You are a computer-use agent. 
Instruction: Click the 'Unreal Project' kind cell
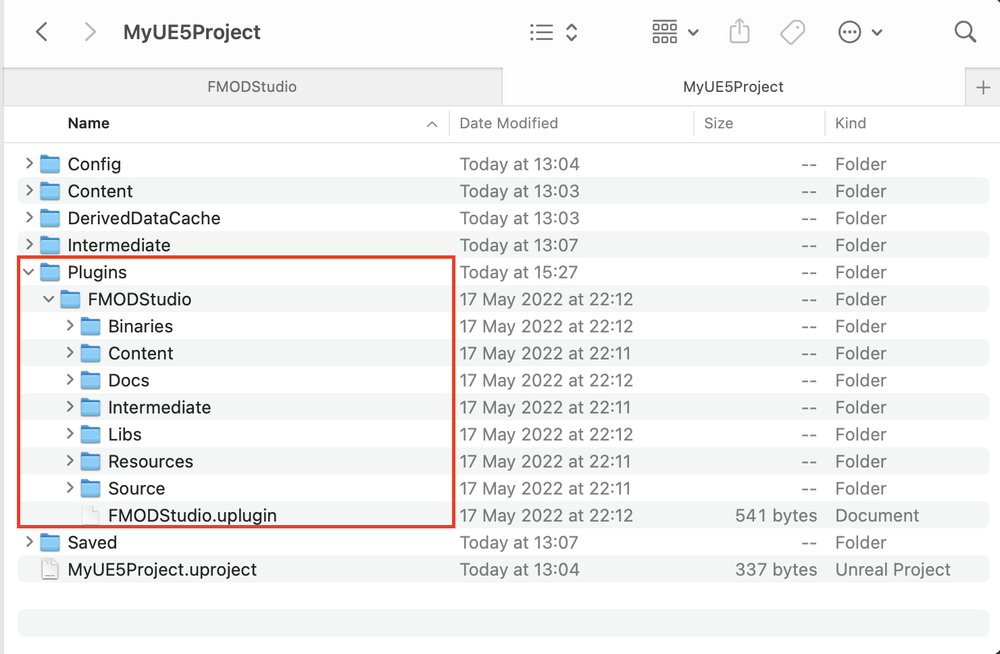pyautogui.click(x=893, y=570)
